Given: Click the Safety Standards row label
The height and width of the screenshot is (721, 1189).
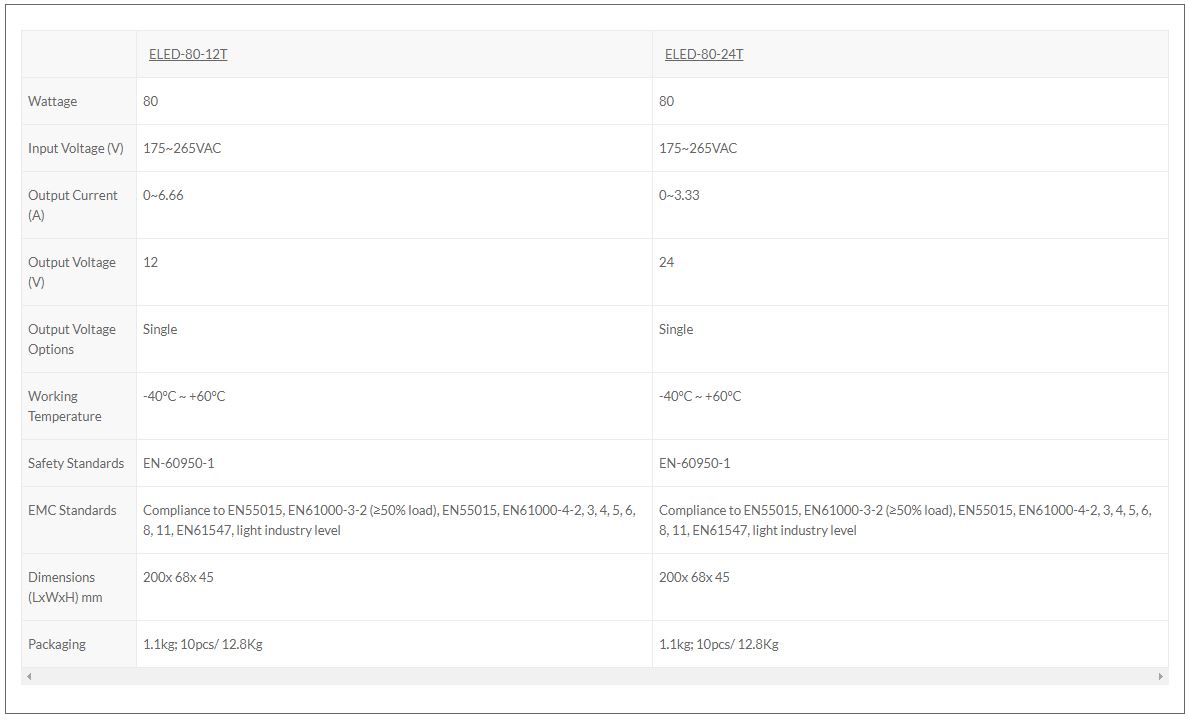Looking at the screenshot, I should (x=76, y=463).
